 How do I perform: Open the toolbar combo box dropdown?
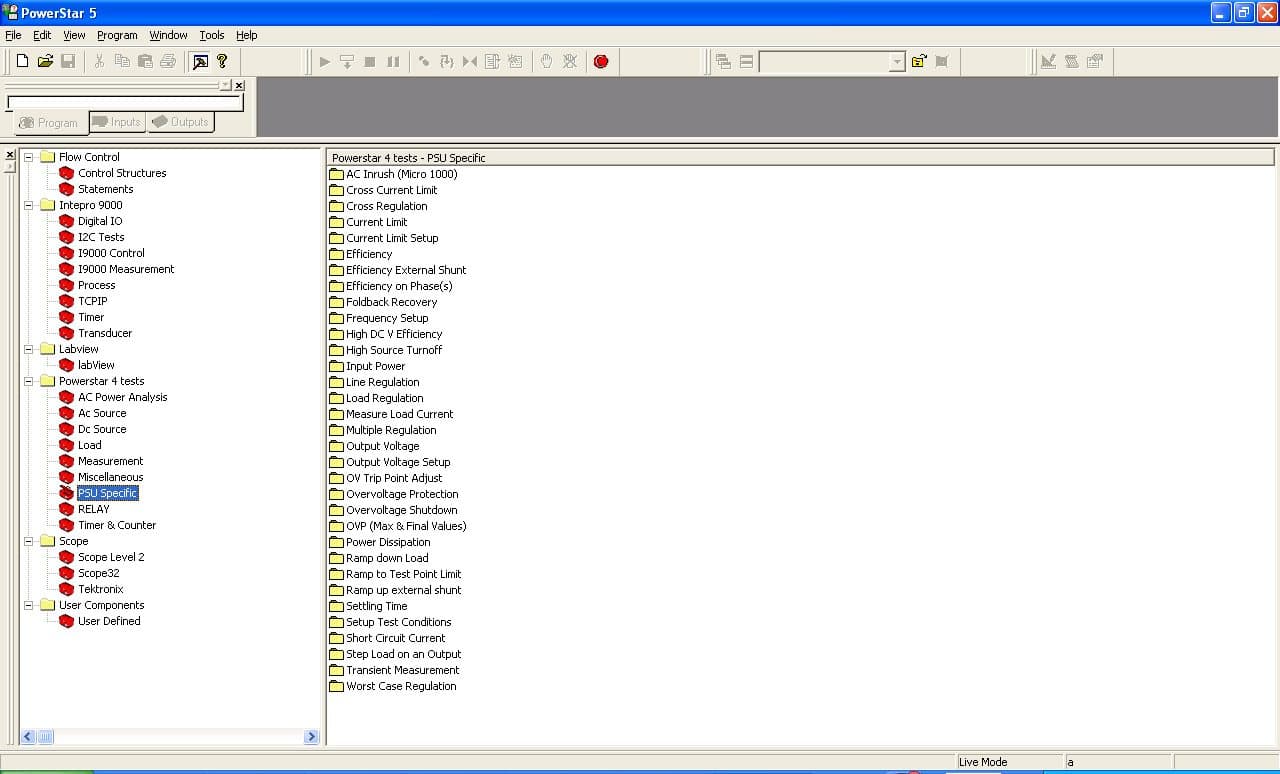(x=896, y=62)
